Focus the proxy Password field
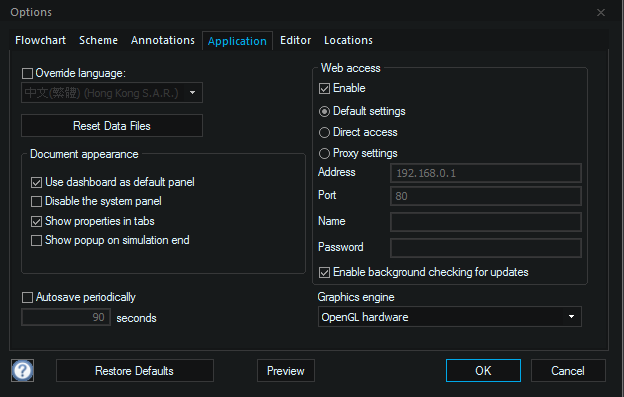 click(486, 248)
